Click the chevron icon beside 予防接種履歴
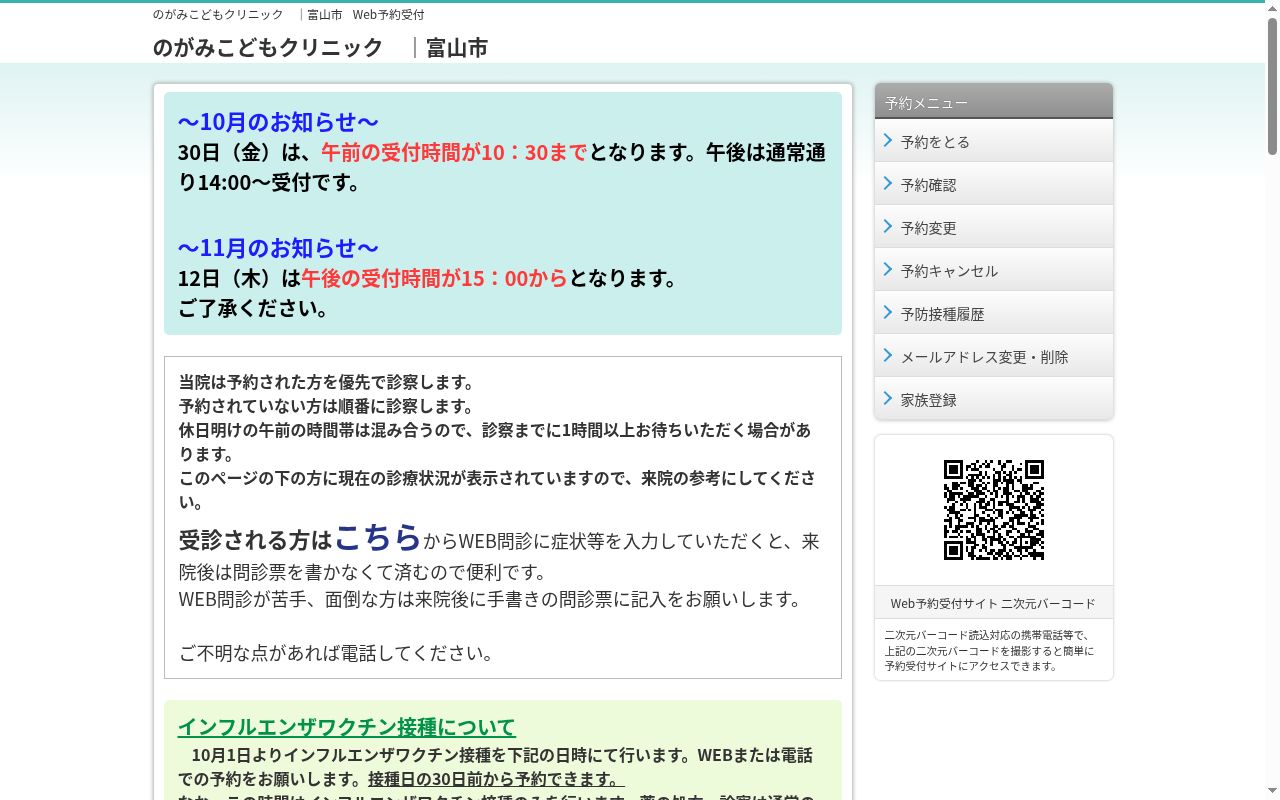The height and width of the screenshot is (800, 1280). (x=888, y=313)
